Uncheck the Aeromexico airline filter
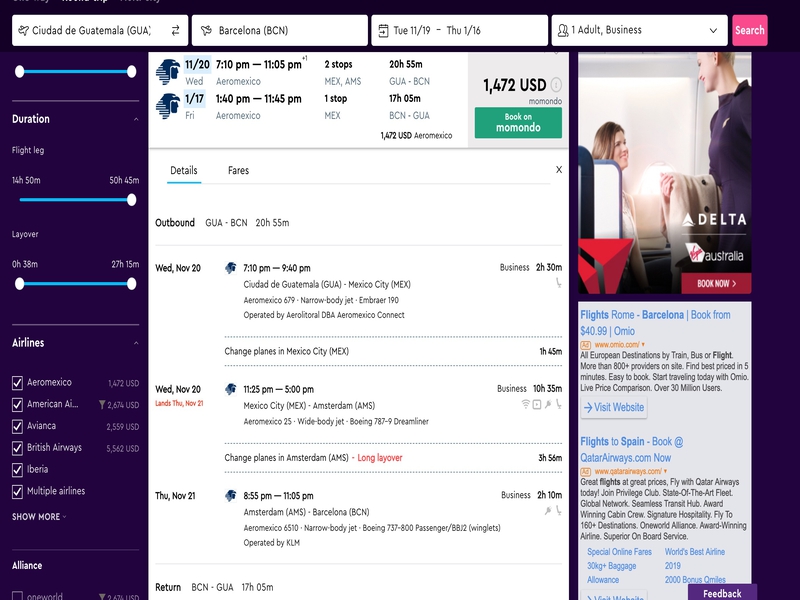The width and height of the screenshot is (800, 600). (x=17, y=383)
